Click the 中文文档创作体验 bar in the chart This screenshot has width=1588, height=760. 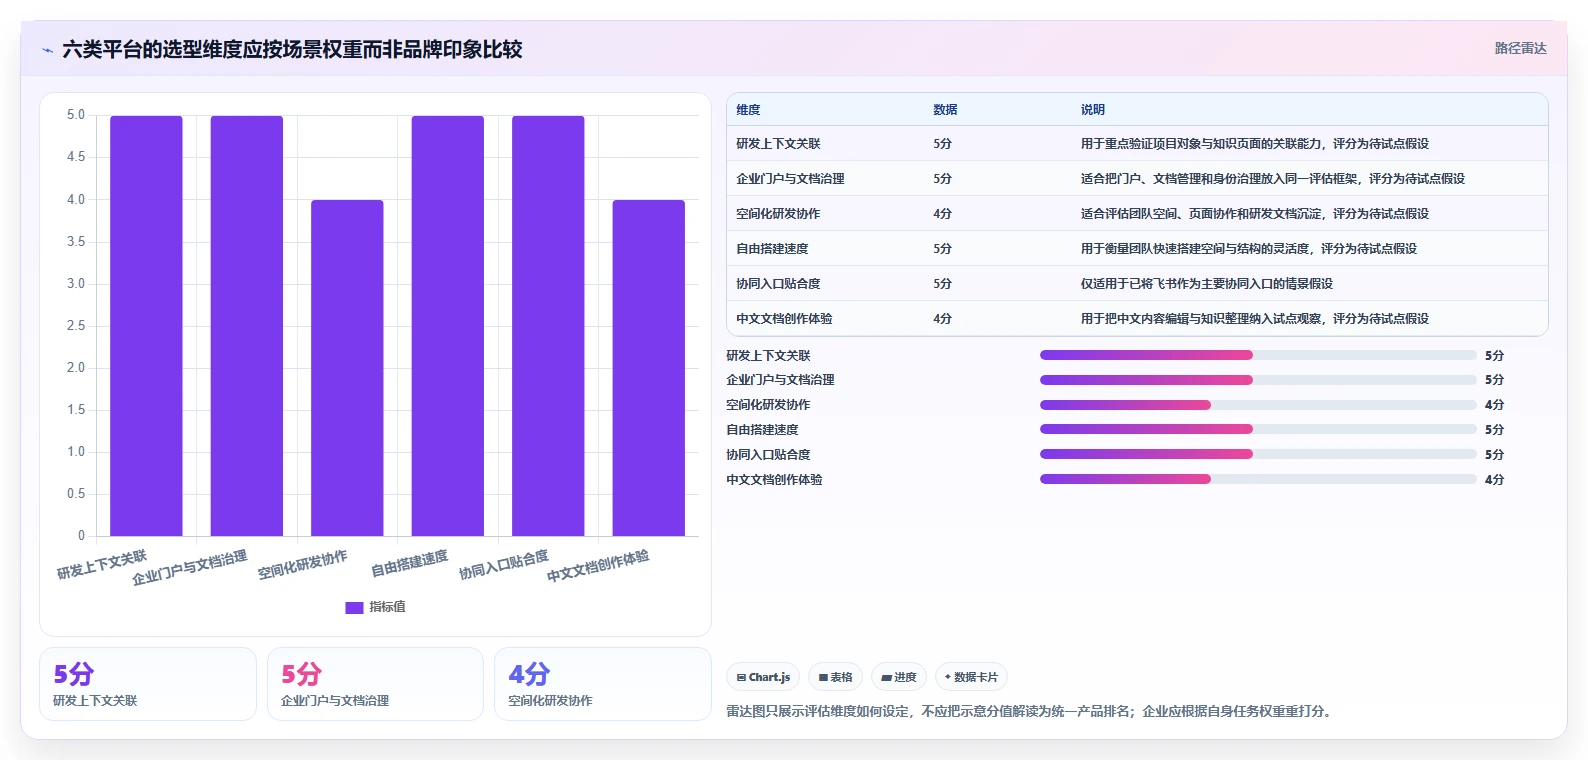[x=649, y=368]
